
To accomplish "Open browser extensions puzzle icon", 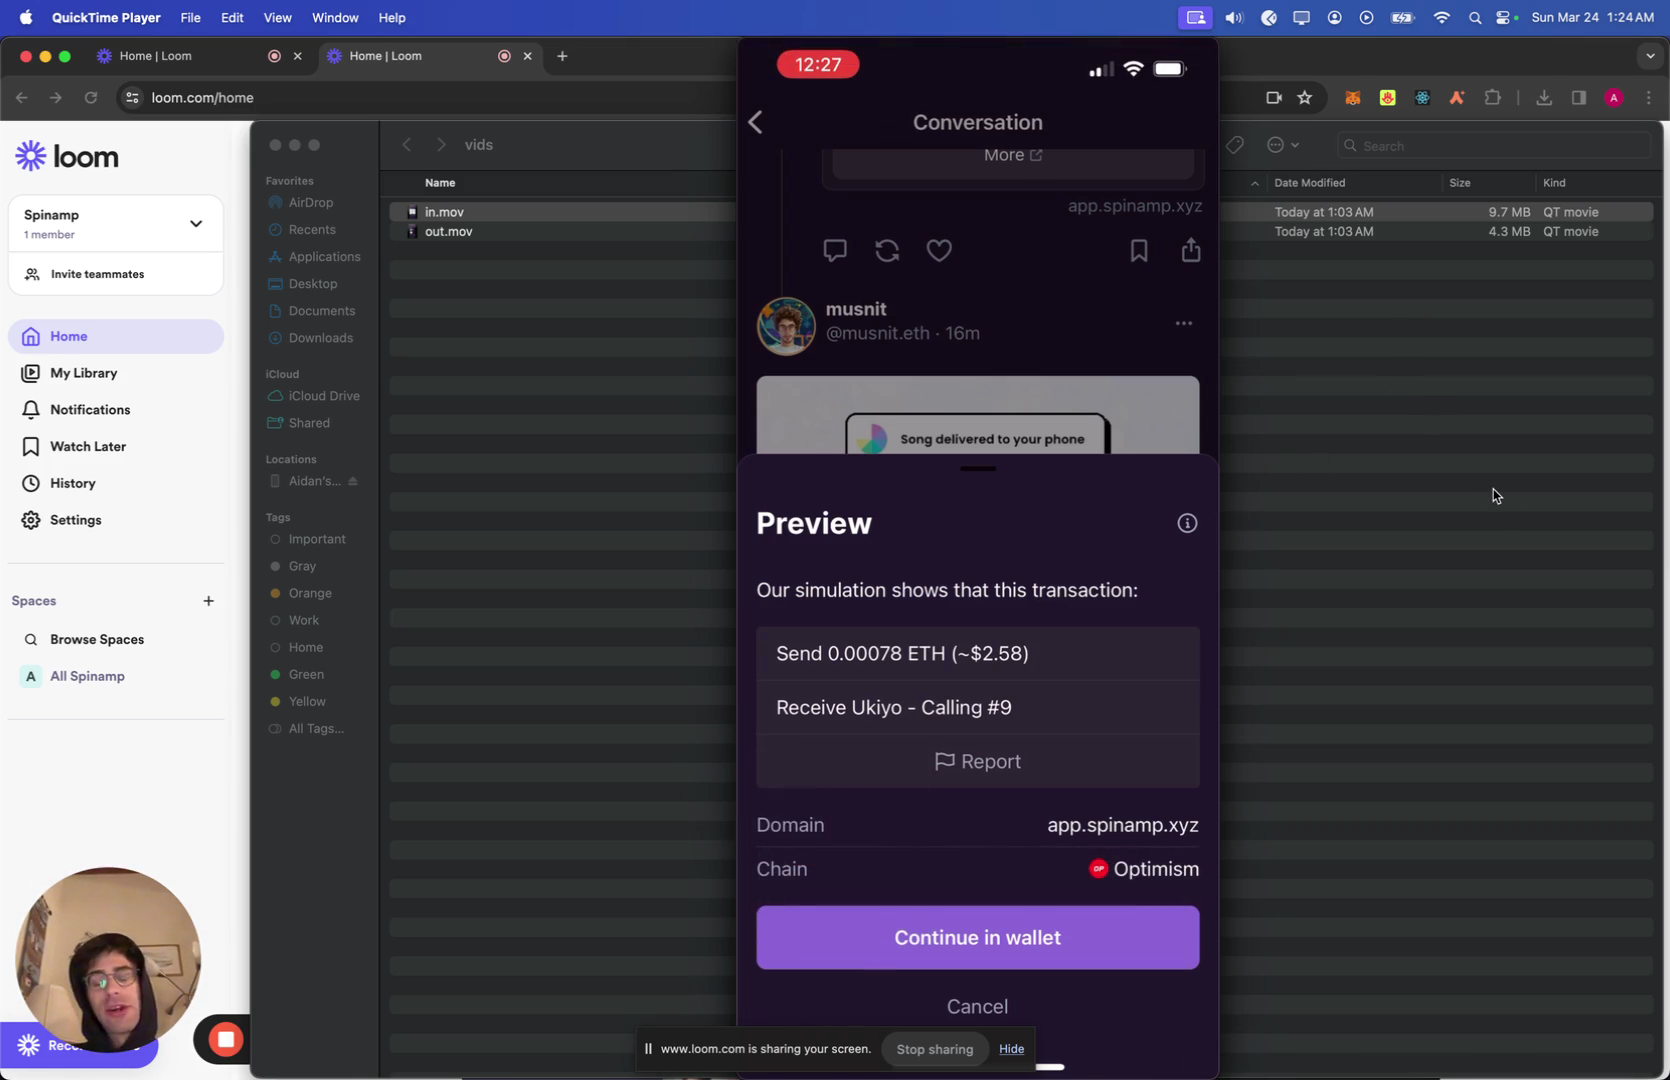I will pyautogui.click(x=1493, y=97).
